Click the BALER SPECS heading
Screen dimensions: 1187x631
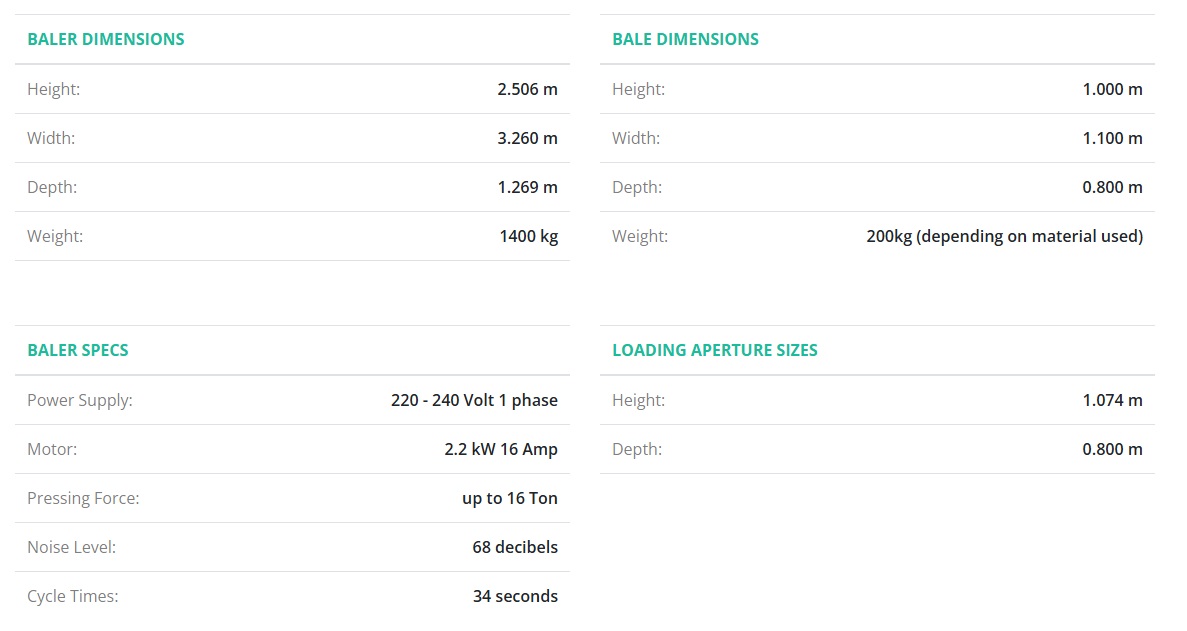(78, 350)
